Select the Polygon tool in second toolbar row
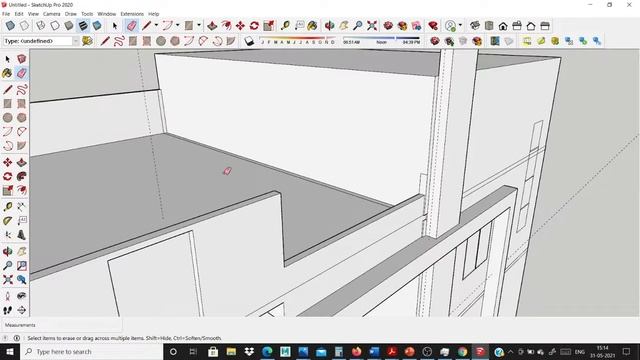 (175, 41)
